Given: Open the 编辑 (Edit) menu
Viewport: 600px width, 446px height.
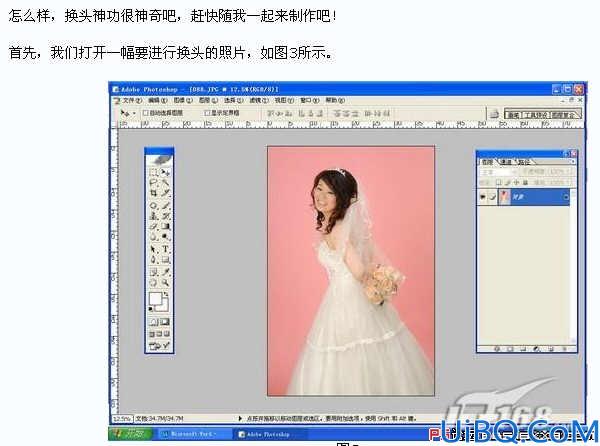Looking at the screenshot, I should [158, 100].
